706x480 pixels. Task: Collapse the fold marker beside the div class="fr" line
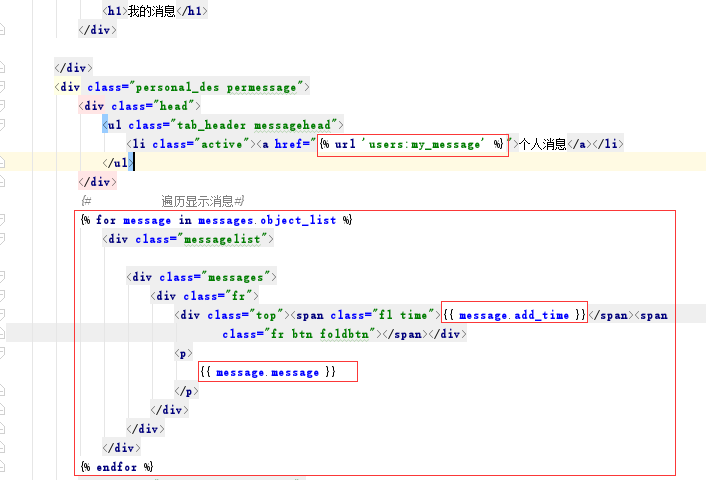2,295
